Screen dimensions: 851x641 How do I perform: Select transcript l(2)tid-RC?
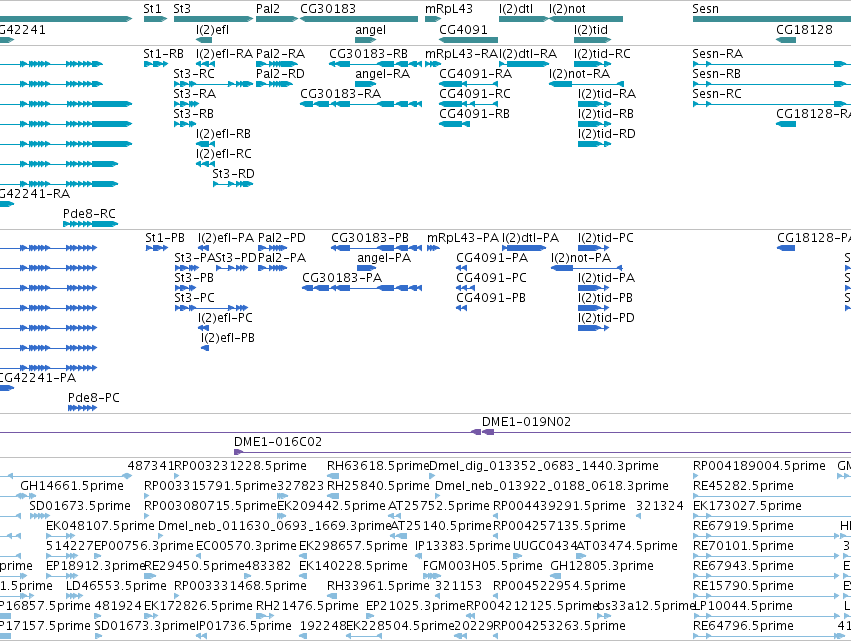592,64
